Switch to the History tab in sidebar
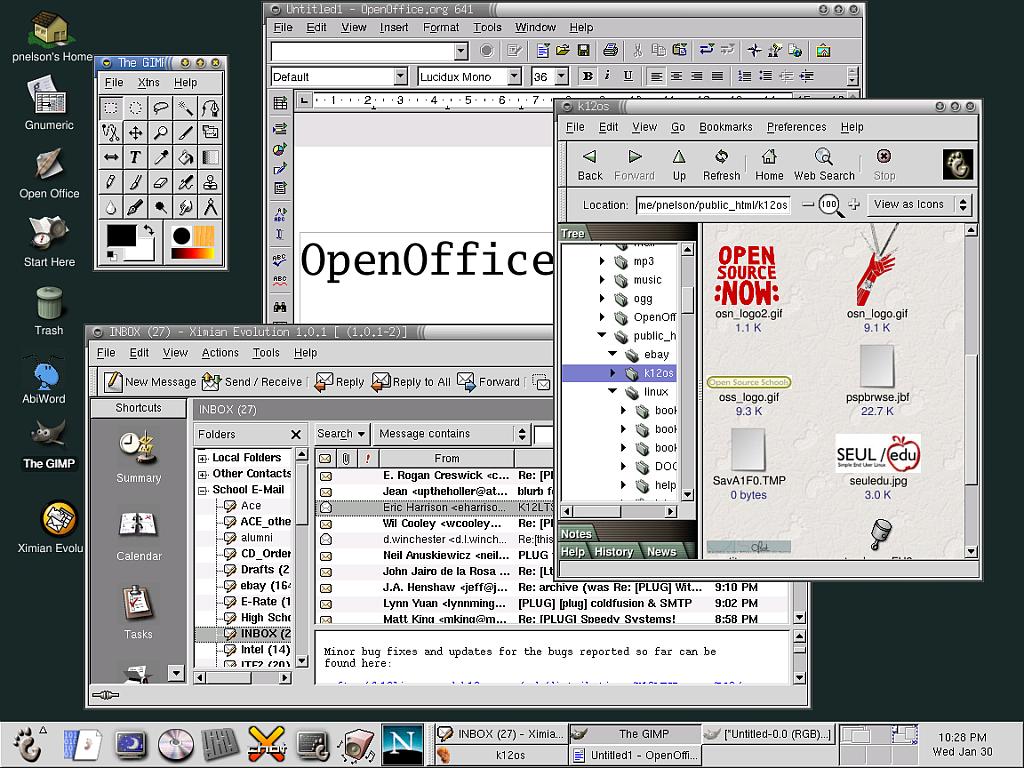The image size is (1024, 768). tap(614, 552)
